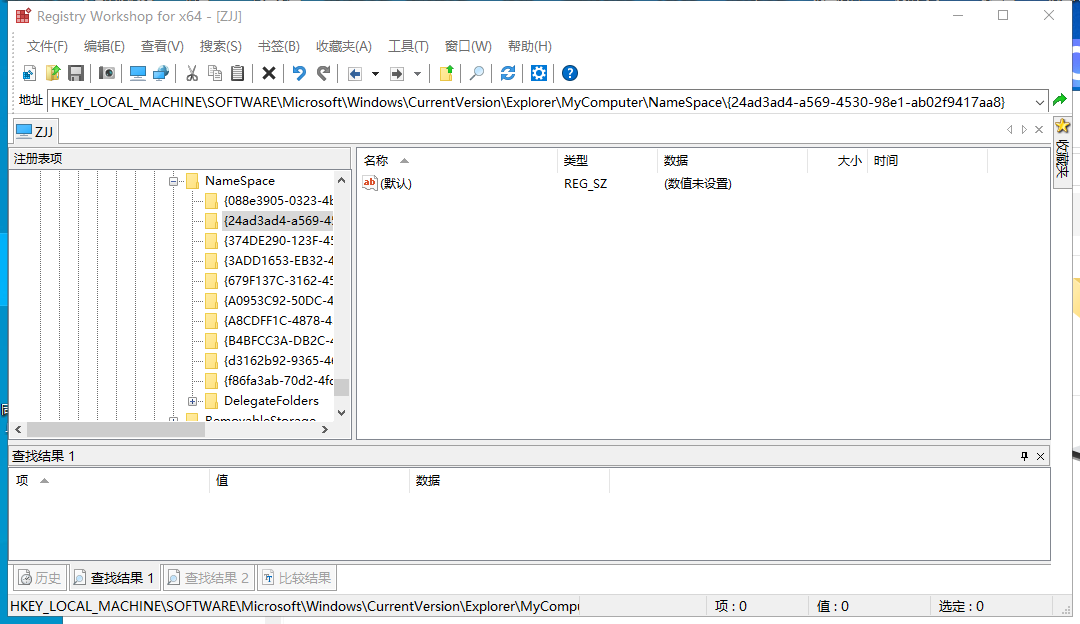The image size is (1080, 624).
Task: Sort values by 时间 column header
Action: pos(926,160)
